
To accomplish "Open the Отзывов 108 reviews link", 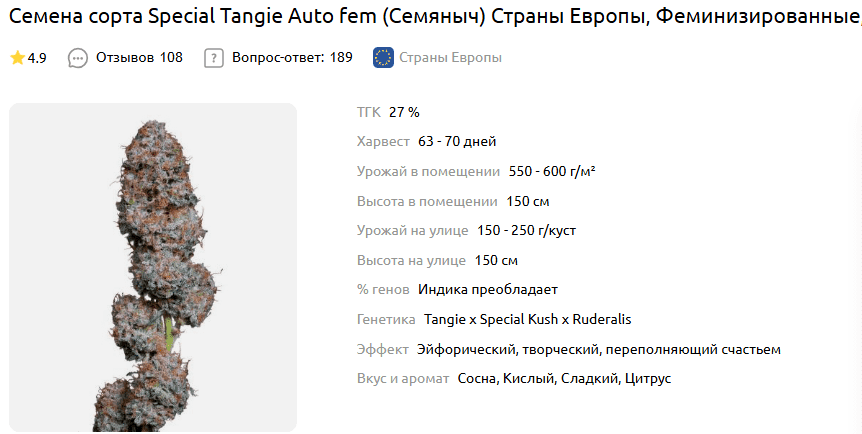I will point(139,58).
